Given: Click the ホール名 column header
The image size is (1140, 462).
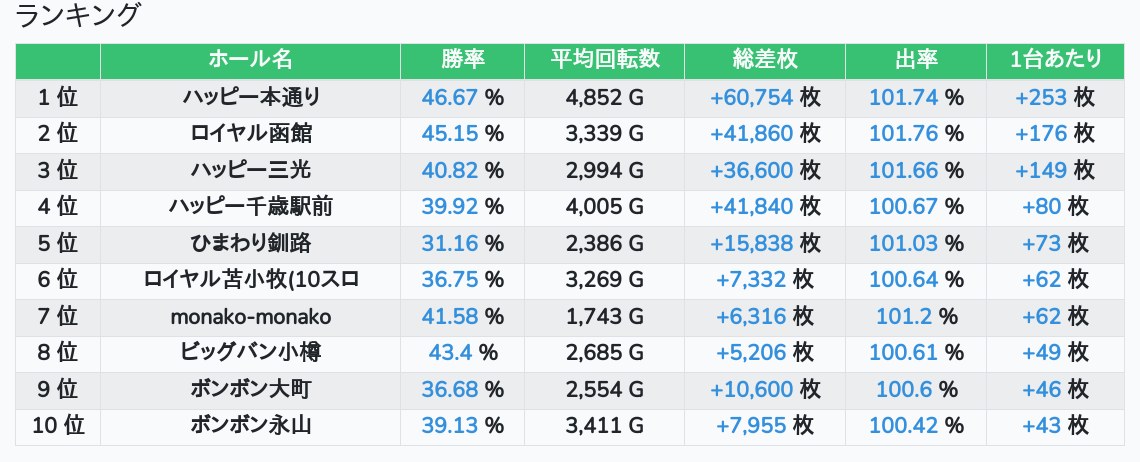Looking at the screenshot, I should 250,60.
